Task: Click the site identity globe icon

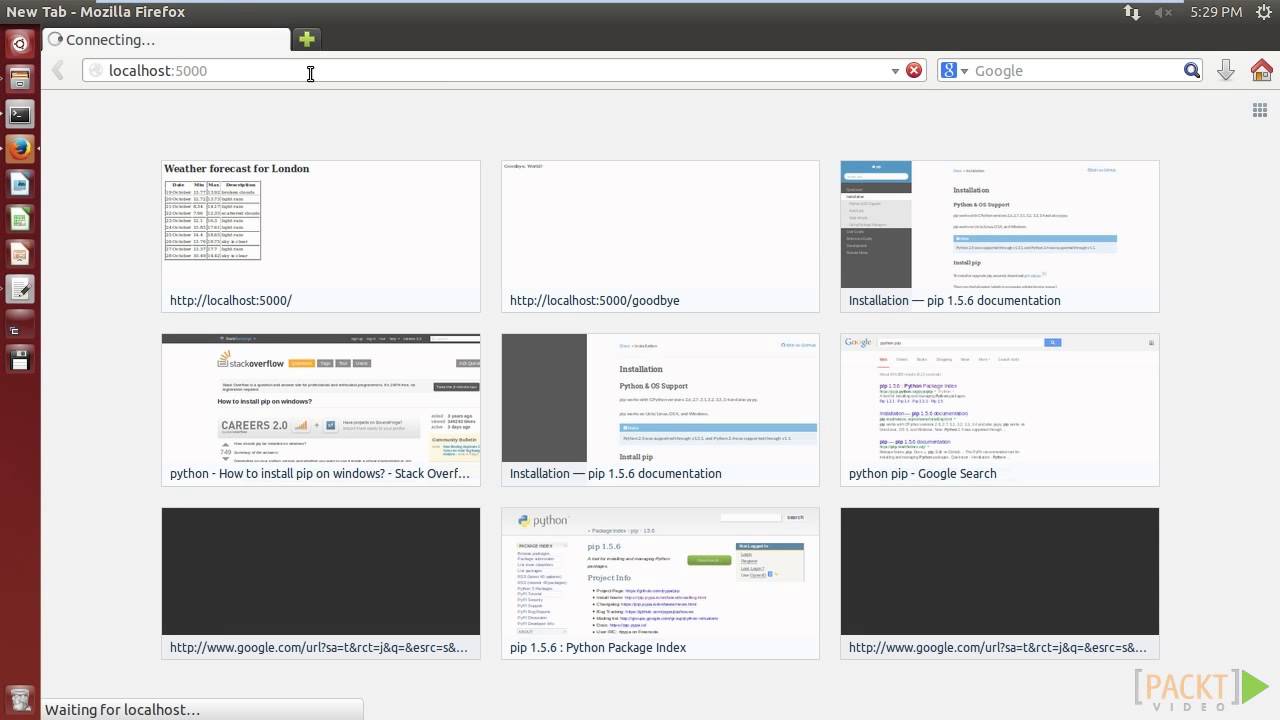Action: tap(96, 70)
